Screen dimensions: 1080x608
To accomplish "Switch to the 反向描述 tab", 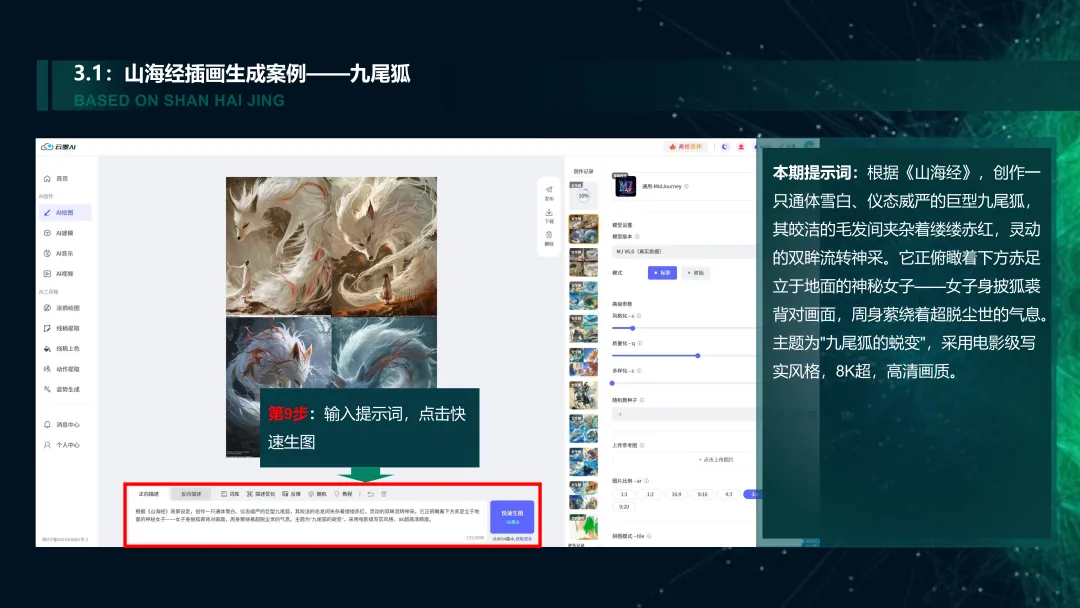I will click(x=191, y=494).
